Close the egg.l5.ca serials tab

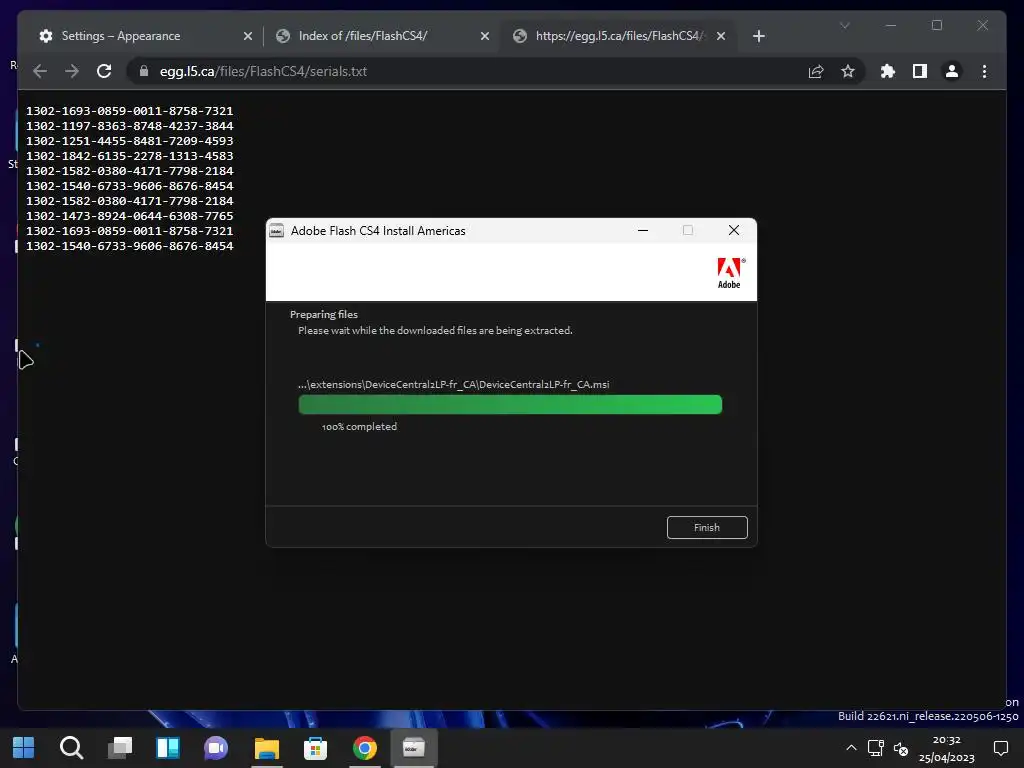tap(721, 36)
